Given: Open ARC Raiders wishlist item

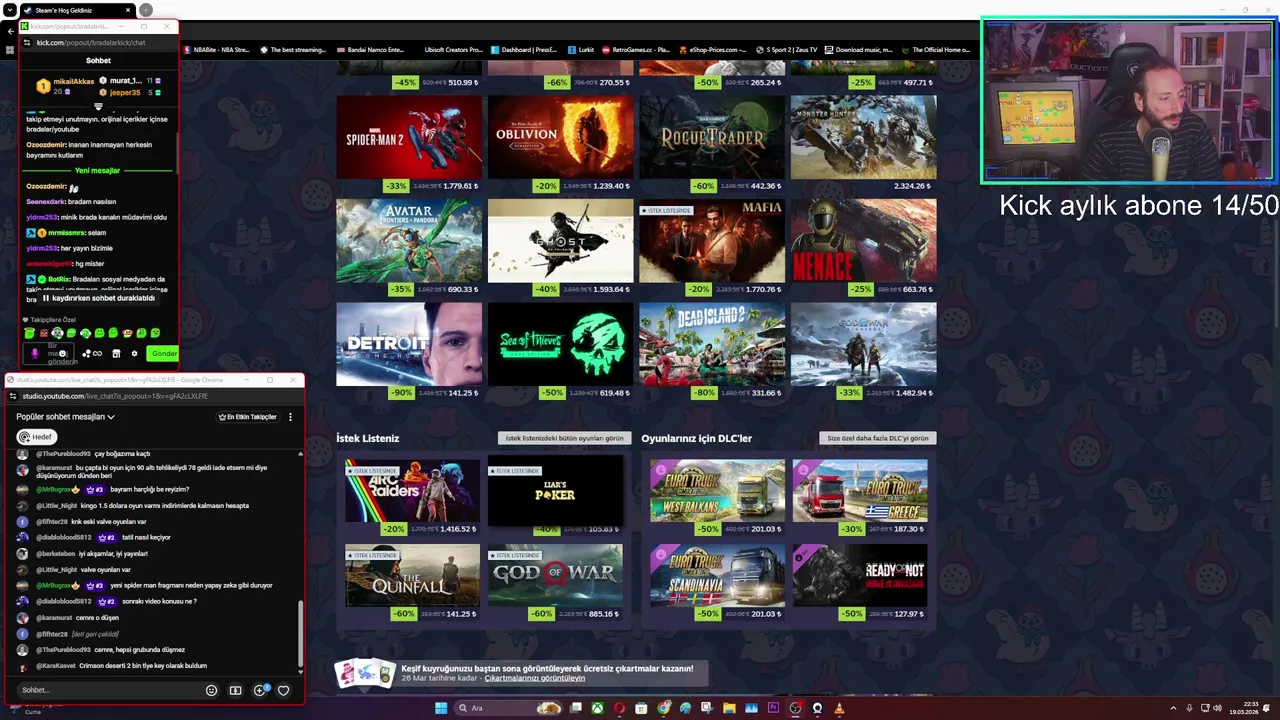Looking at the screenshot, I should point(412,491).
